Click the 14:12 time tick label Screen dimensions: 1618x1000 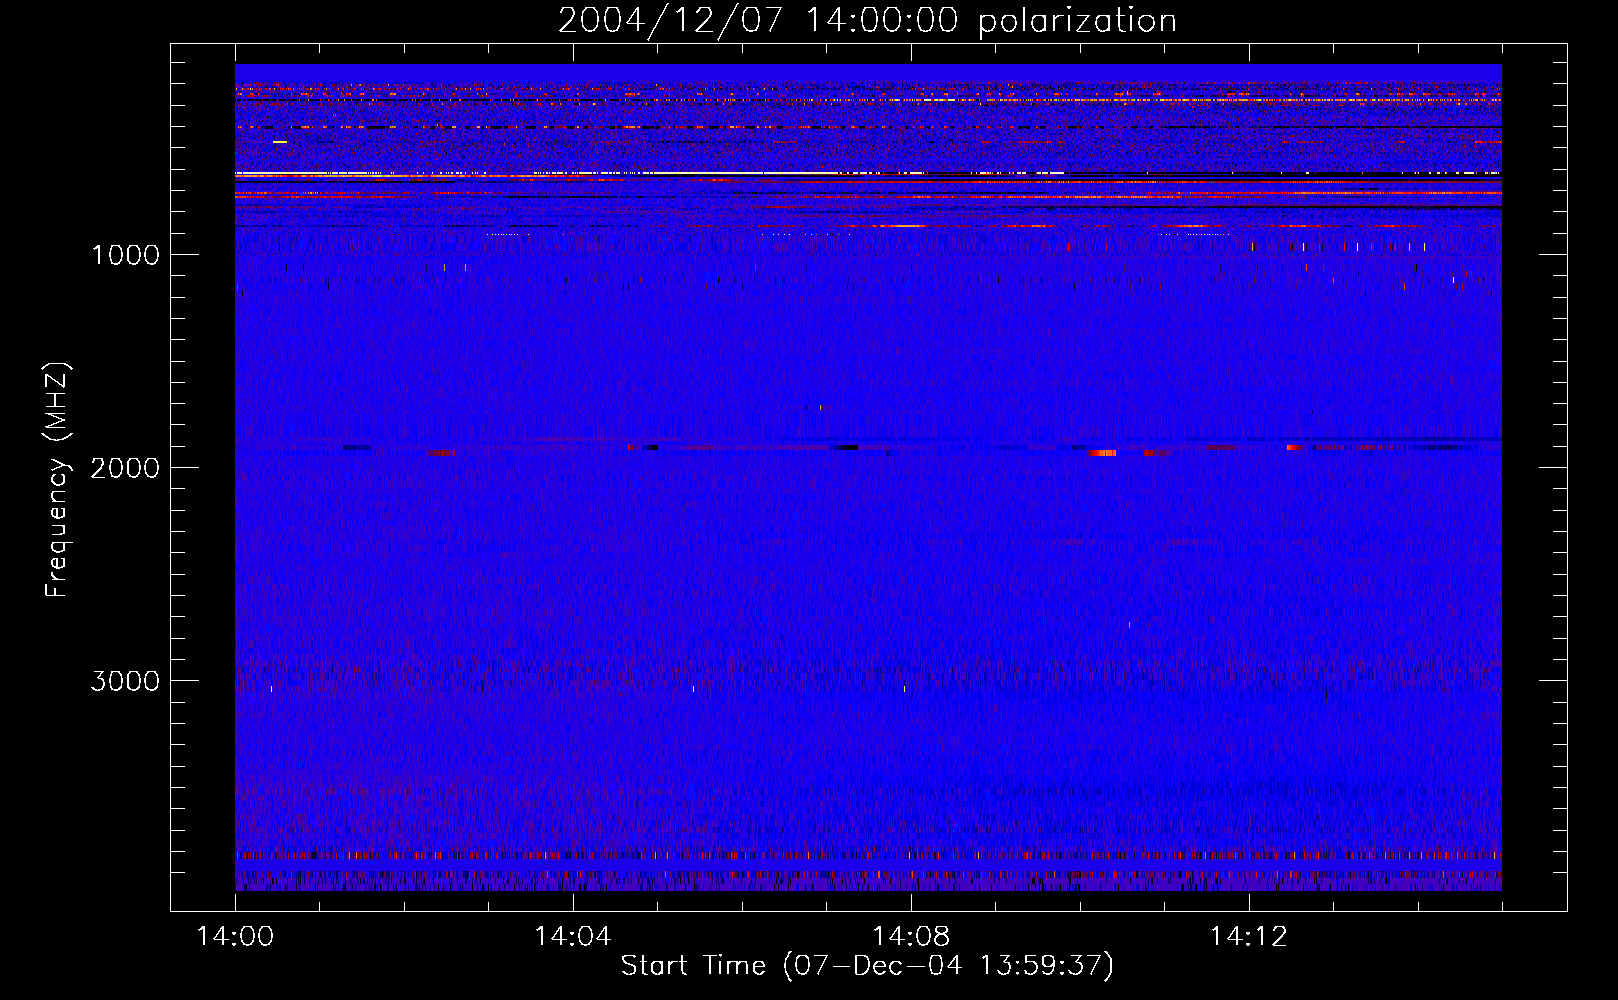click(x=1249, y=937)
